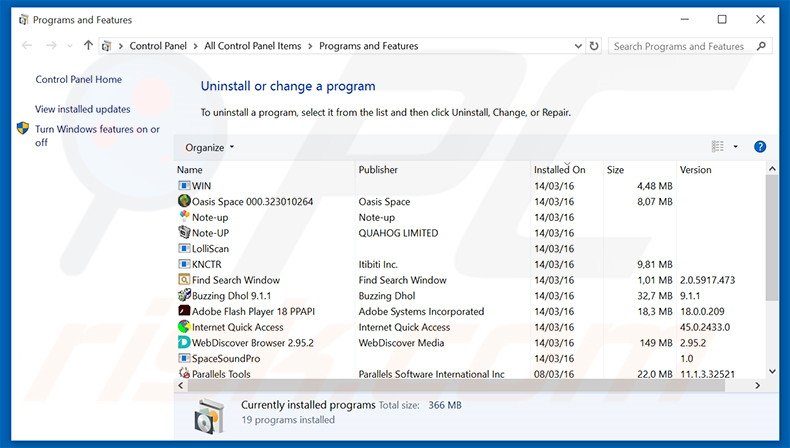Click the Search Programs and Features box
The width and height of the screenshot is (790, 448).
[690, 46]
